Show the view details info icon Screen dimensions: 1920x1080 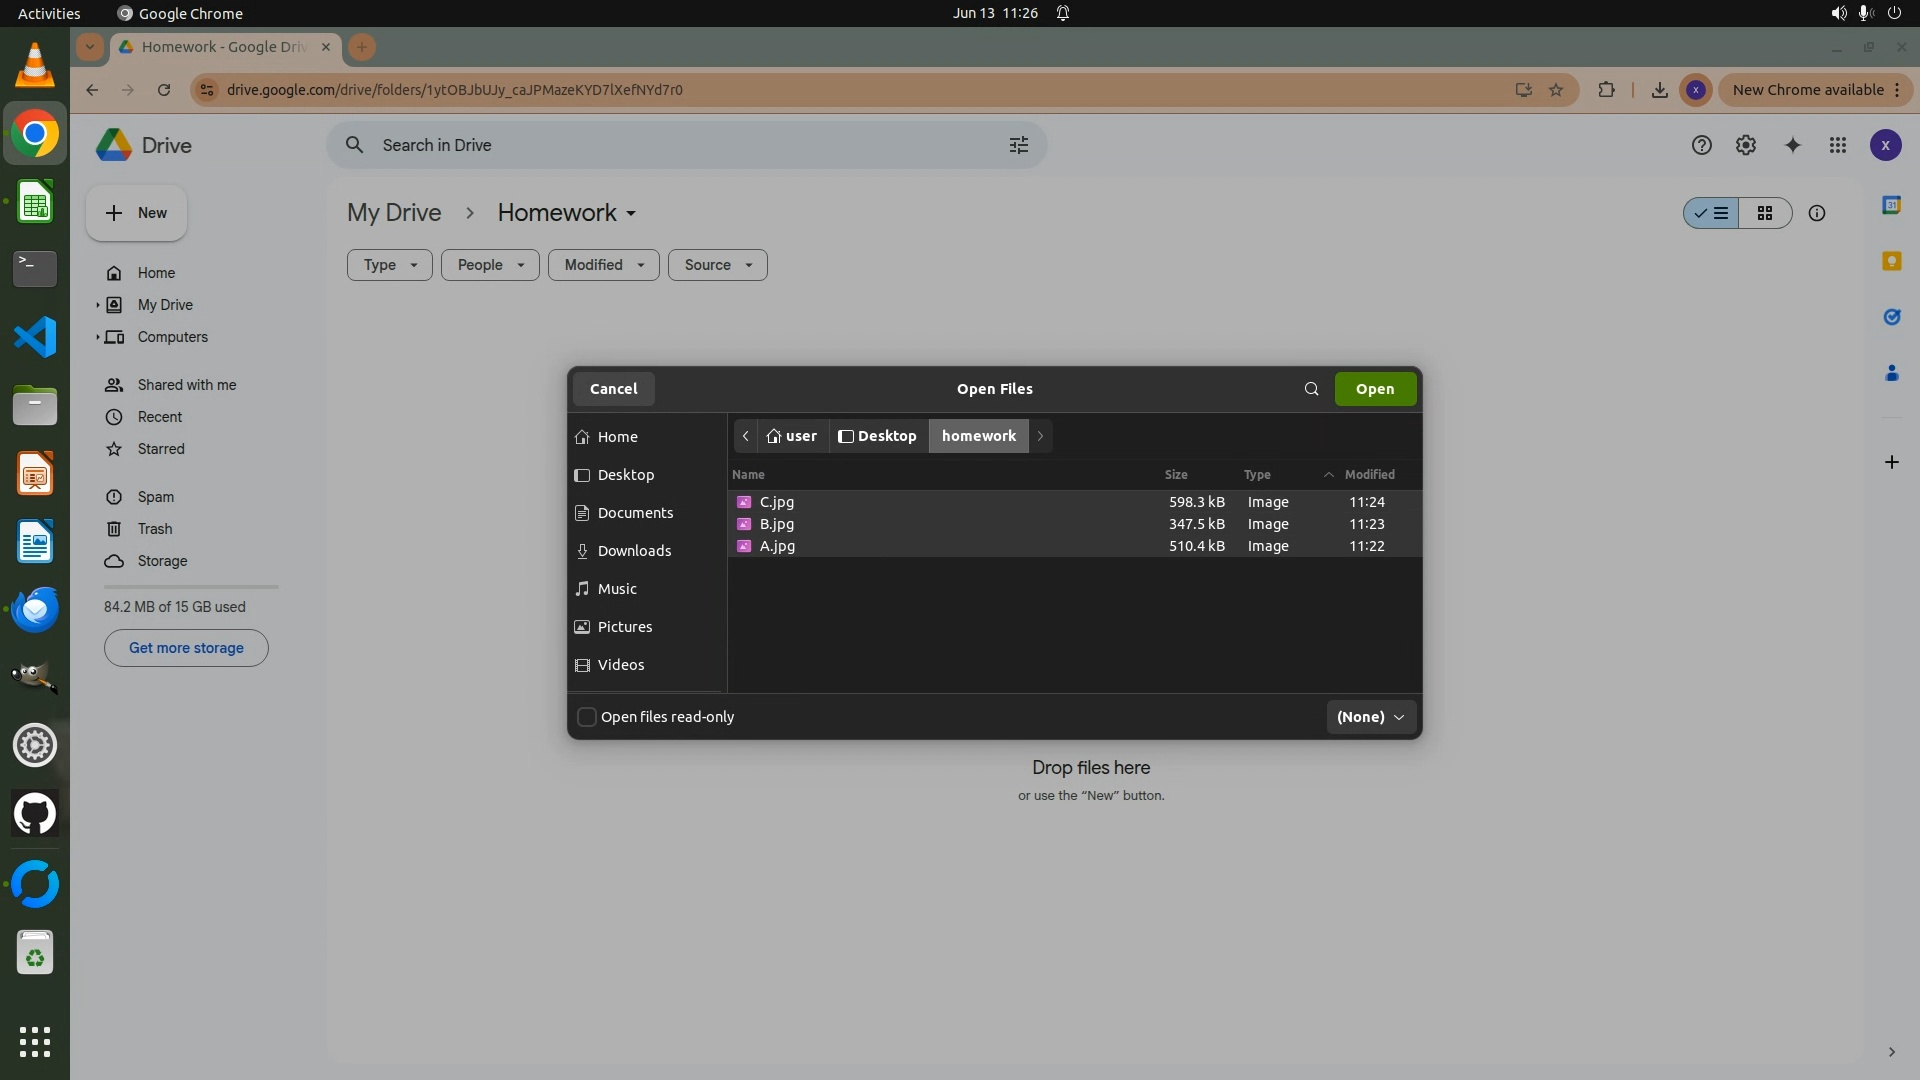(1816, 213)
